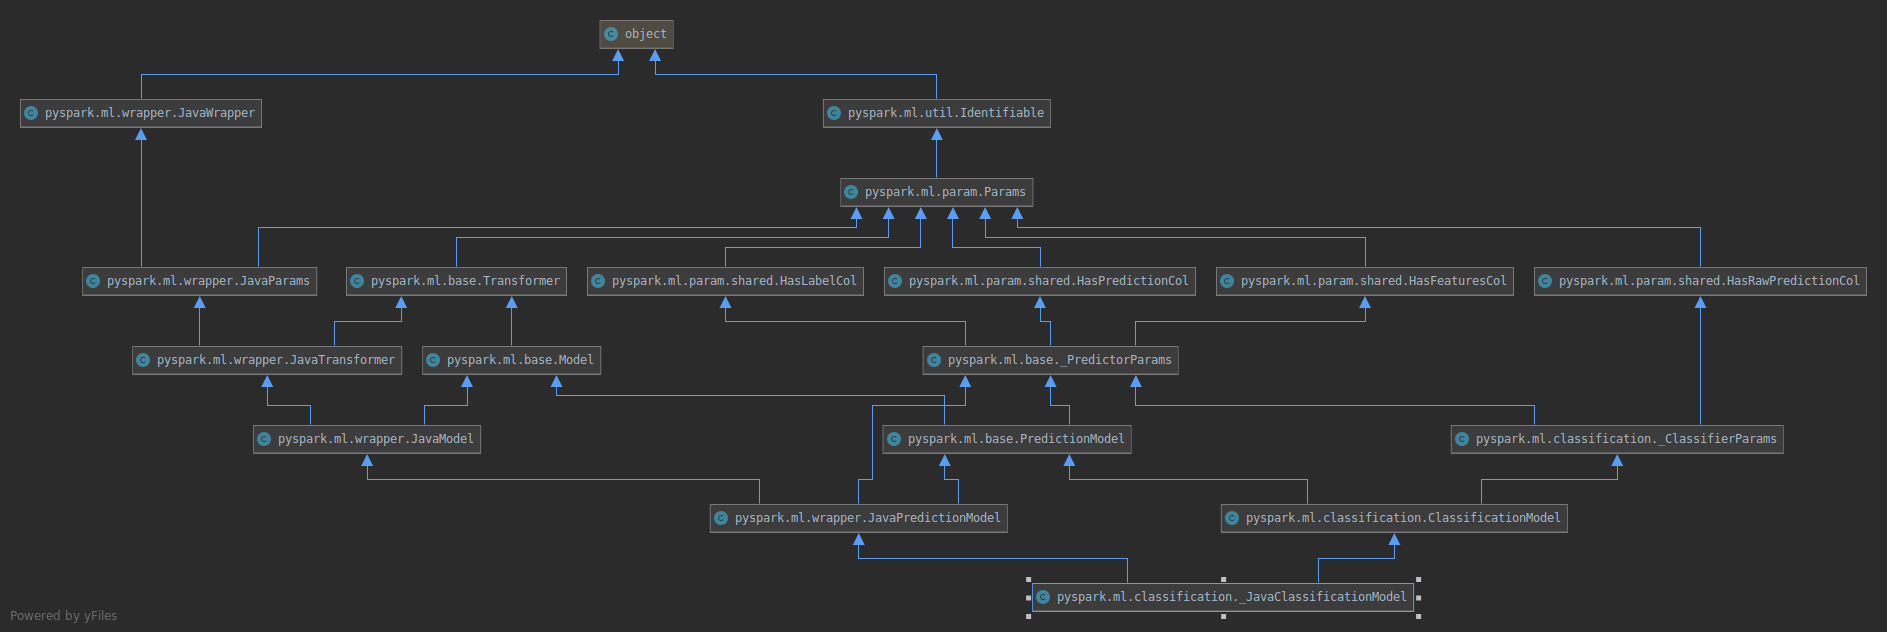
Task: Click the Identifiable class icon
Action: tap(834, 113)
